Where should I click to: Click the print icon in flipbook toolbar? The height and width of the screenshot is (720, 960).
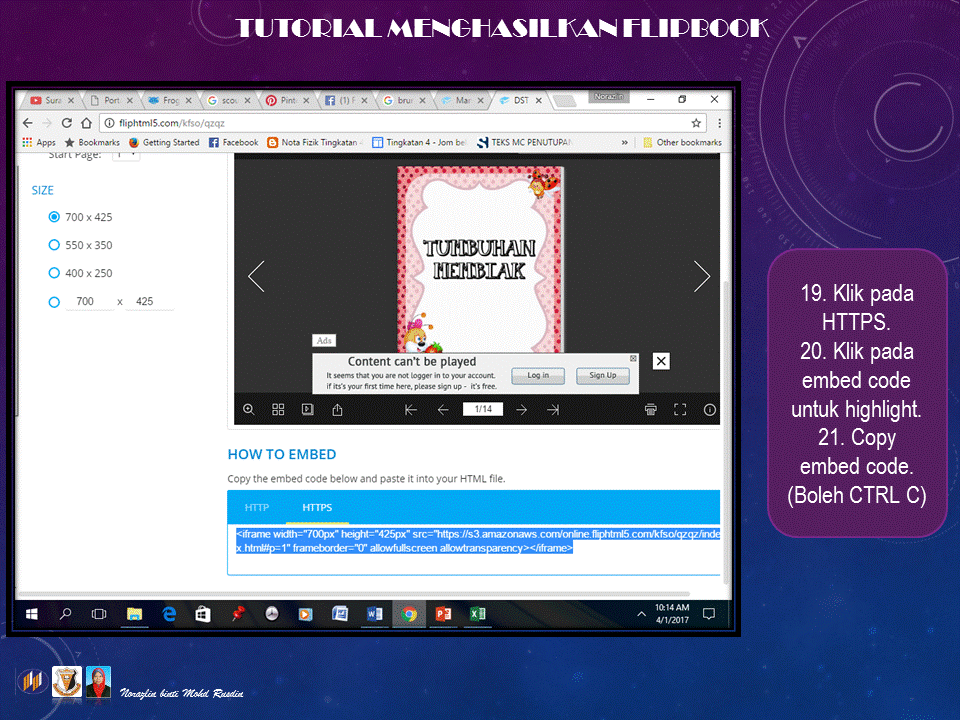tap(651, 410)
